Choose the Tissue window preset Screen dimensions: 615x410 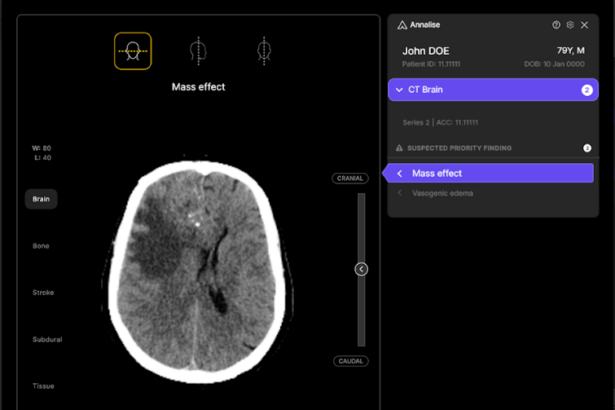(43, 386)
